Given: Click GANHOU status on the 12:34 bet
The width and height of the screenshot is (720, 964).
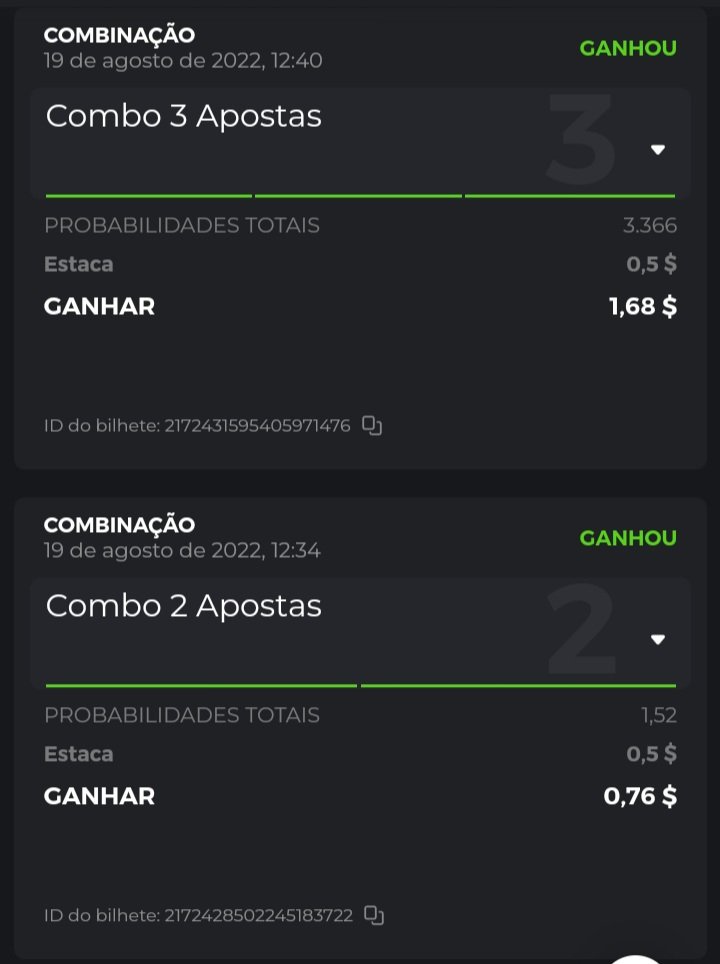Looking at the screenshot, I should click(x=628, y=538).
